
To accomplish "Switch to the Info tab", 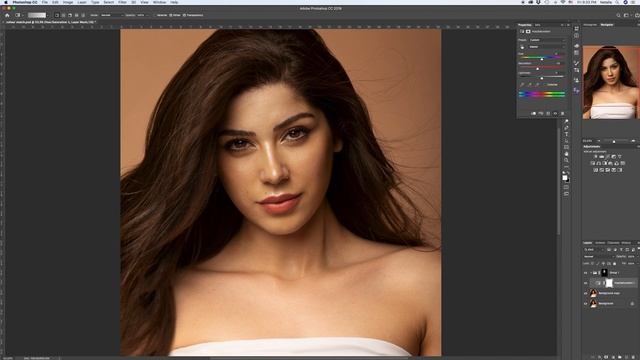I will tap(538, 25).
